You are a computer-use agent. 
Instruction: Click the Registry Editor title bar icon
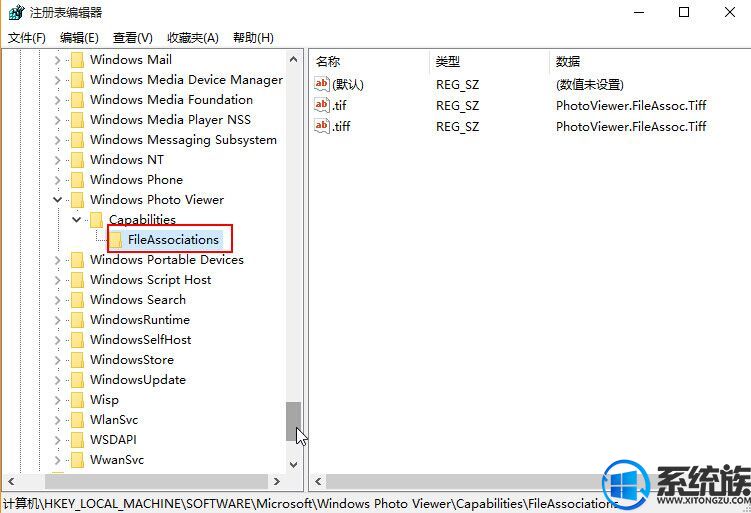point(16,12)
